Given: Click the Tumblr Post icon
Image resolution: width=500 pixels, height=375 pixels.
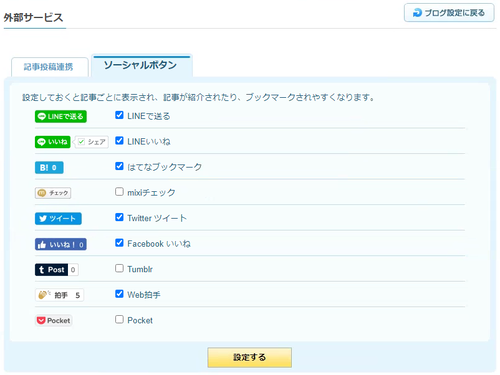Looking at the screenshot, I should coord(56,270).
